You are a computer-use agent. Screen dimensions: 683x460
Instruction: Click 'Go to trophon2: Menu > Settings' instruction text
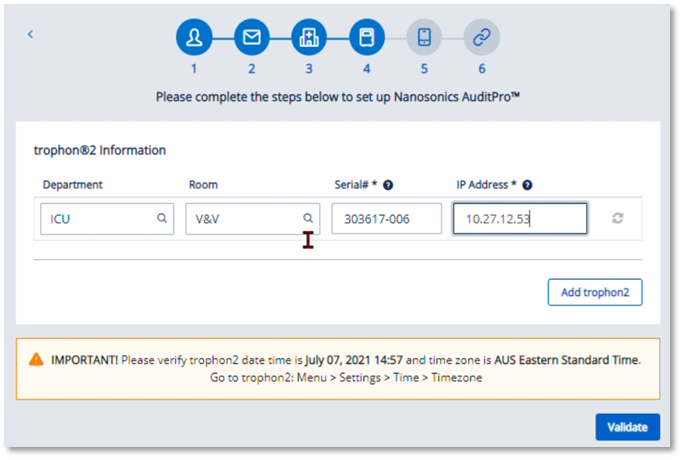click(295, 378)
